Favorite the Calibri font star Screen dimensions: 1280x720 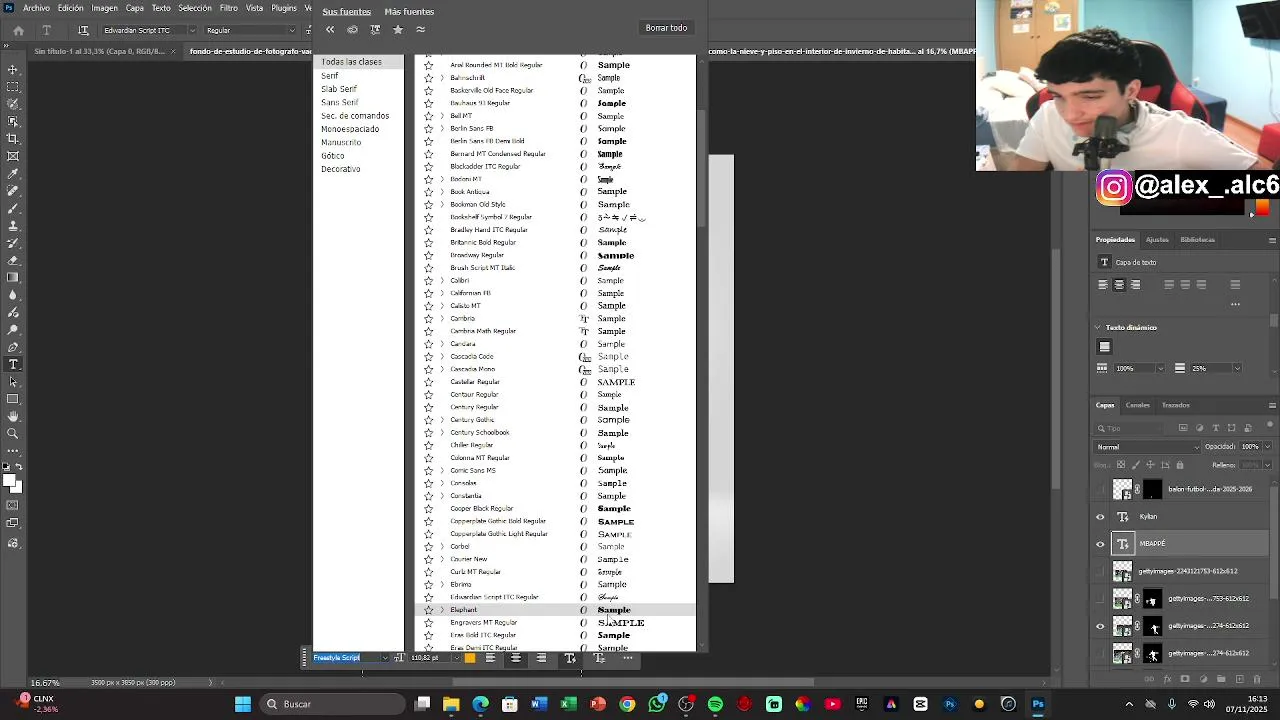429,281
